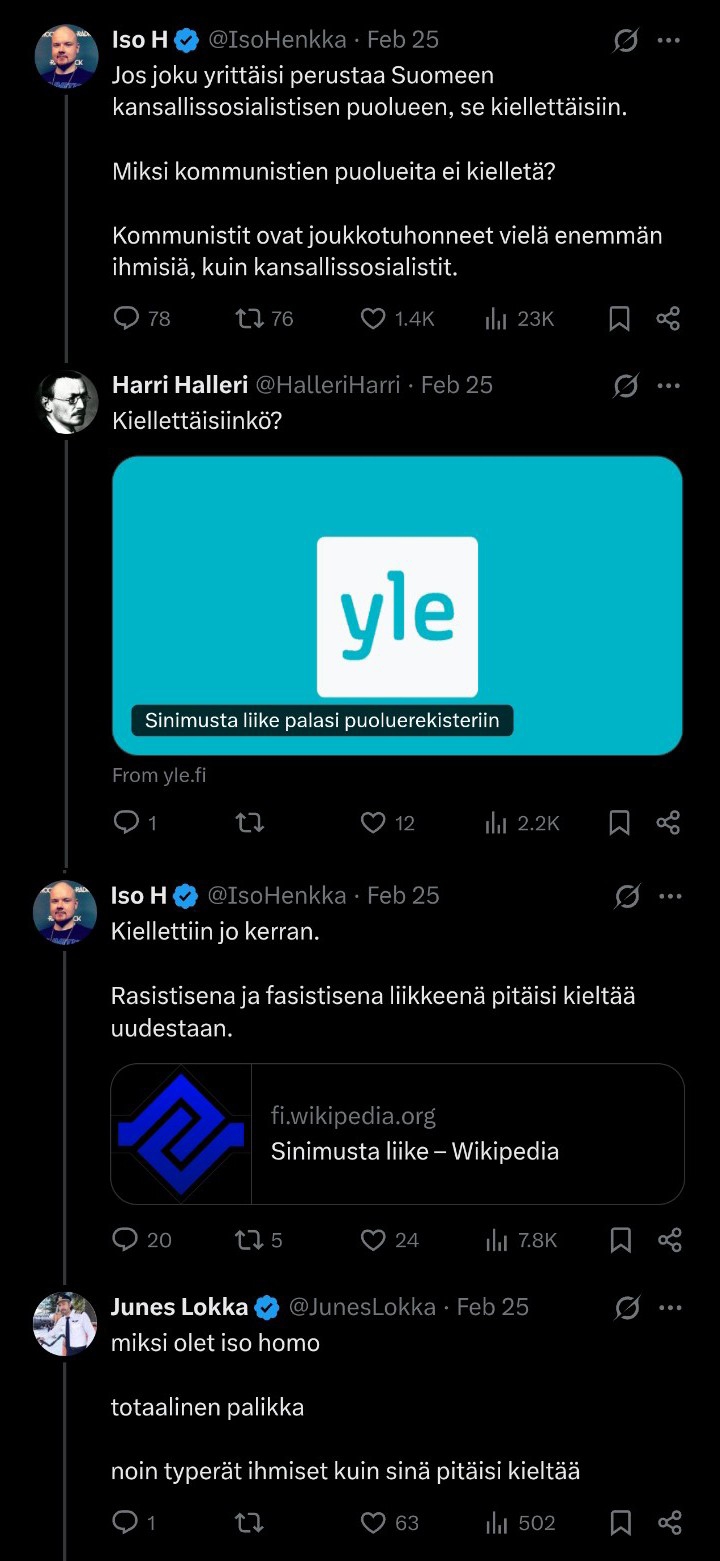Repost Iso H's communist parties post

249,319
